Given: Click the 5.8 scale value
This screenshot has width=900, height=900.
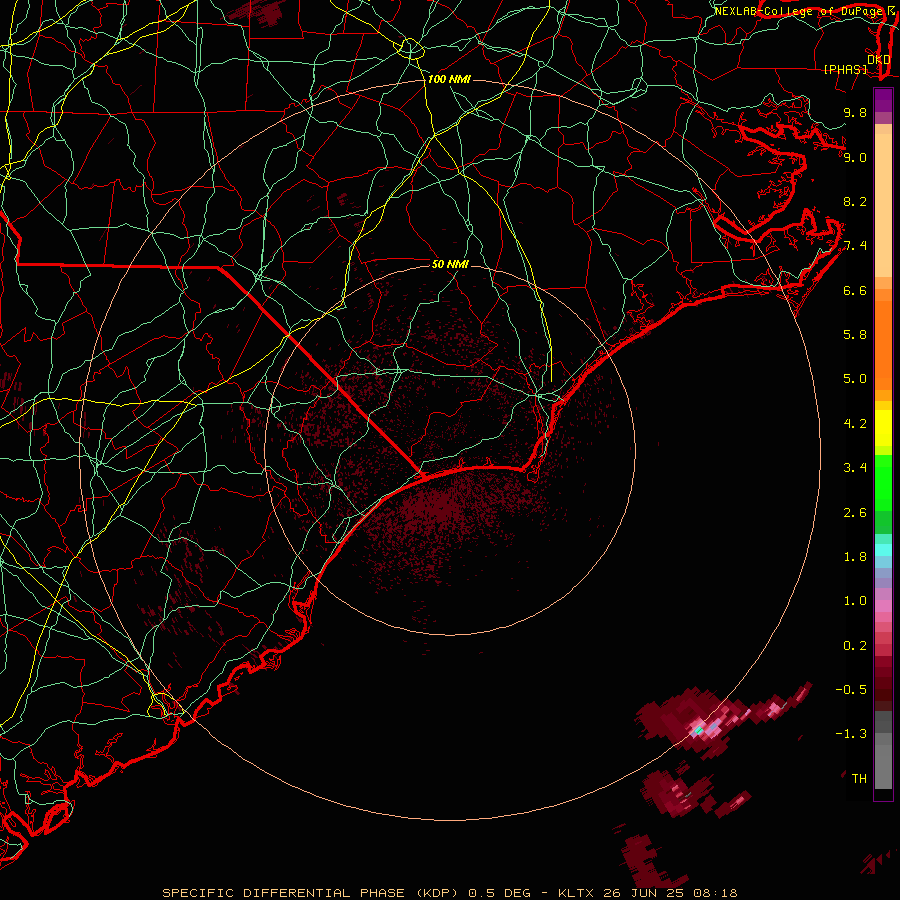Looking at the screenshot, I should pyautogui.click(x=855, y=335).
